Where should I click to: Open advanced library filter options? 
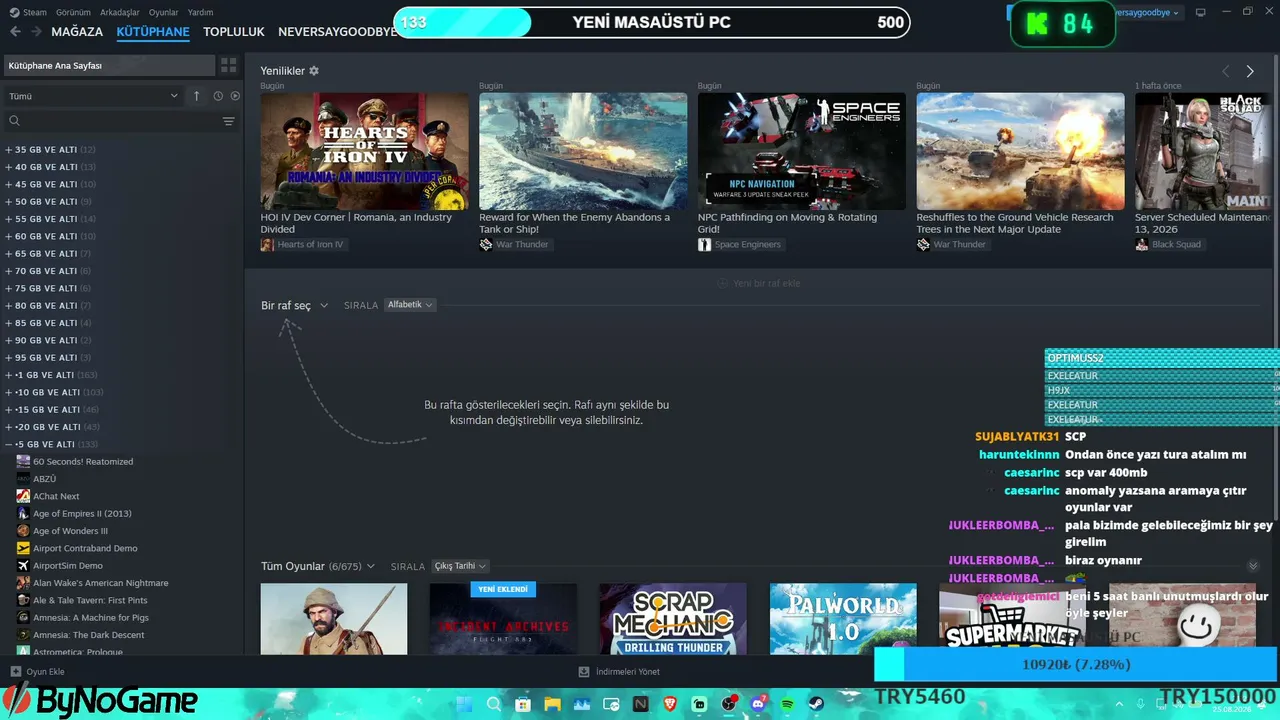229,121
